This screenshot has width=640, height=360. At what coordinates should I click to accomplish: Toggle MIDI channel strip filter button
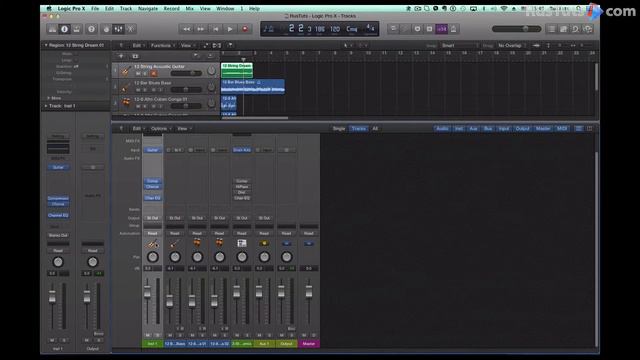click(x=562, y=129)
